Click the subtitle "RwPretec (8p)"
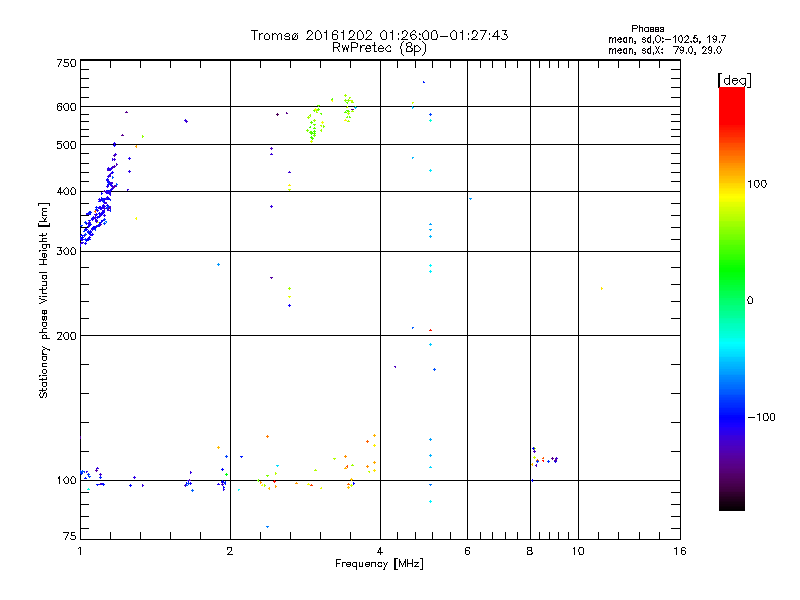Viewport: 800px width, 600px height. (379, 48)
